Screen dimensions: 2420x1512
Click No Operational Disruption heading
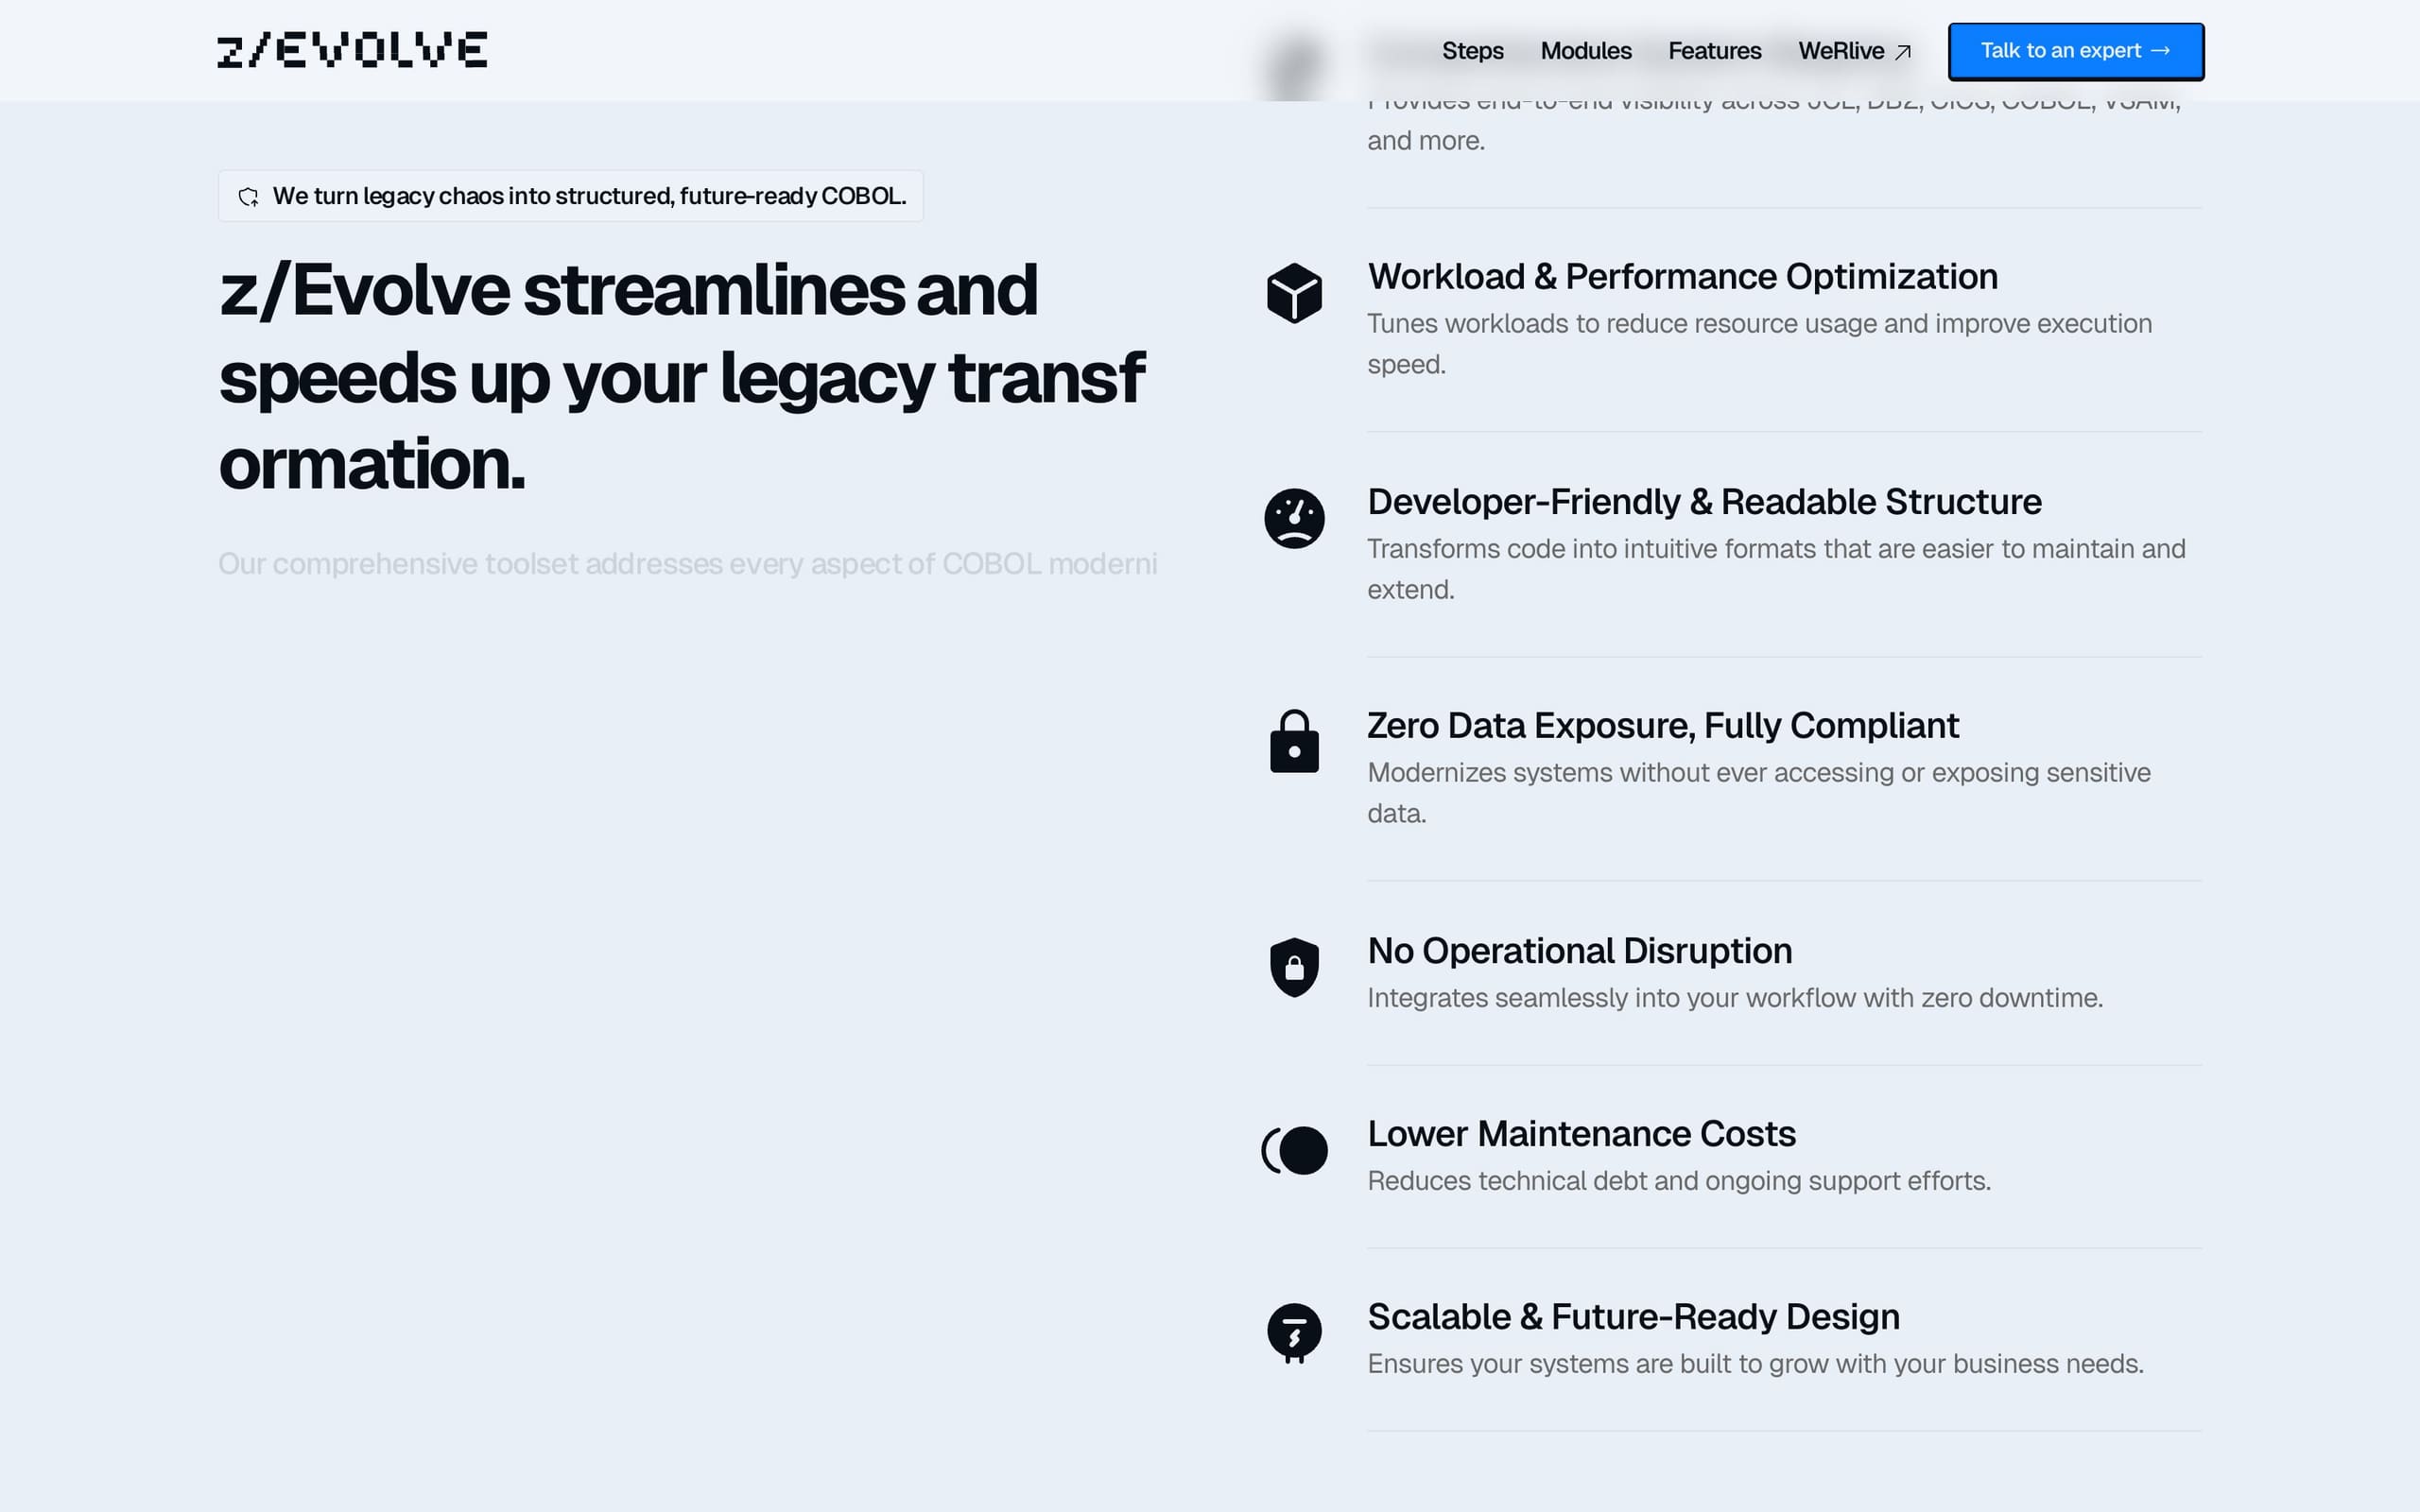click(x=1579, y=951)
